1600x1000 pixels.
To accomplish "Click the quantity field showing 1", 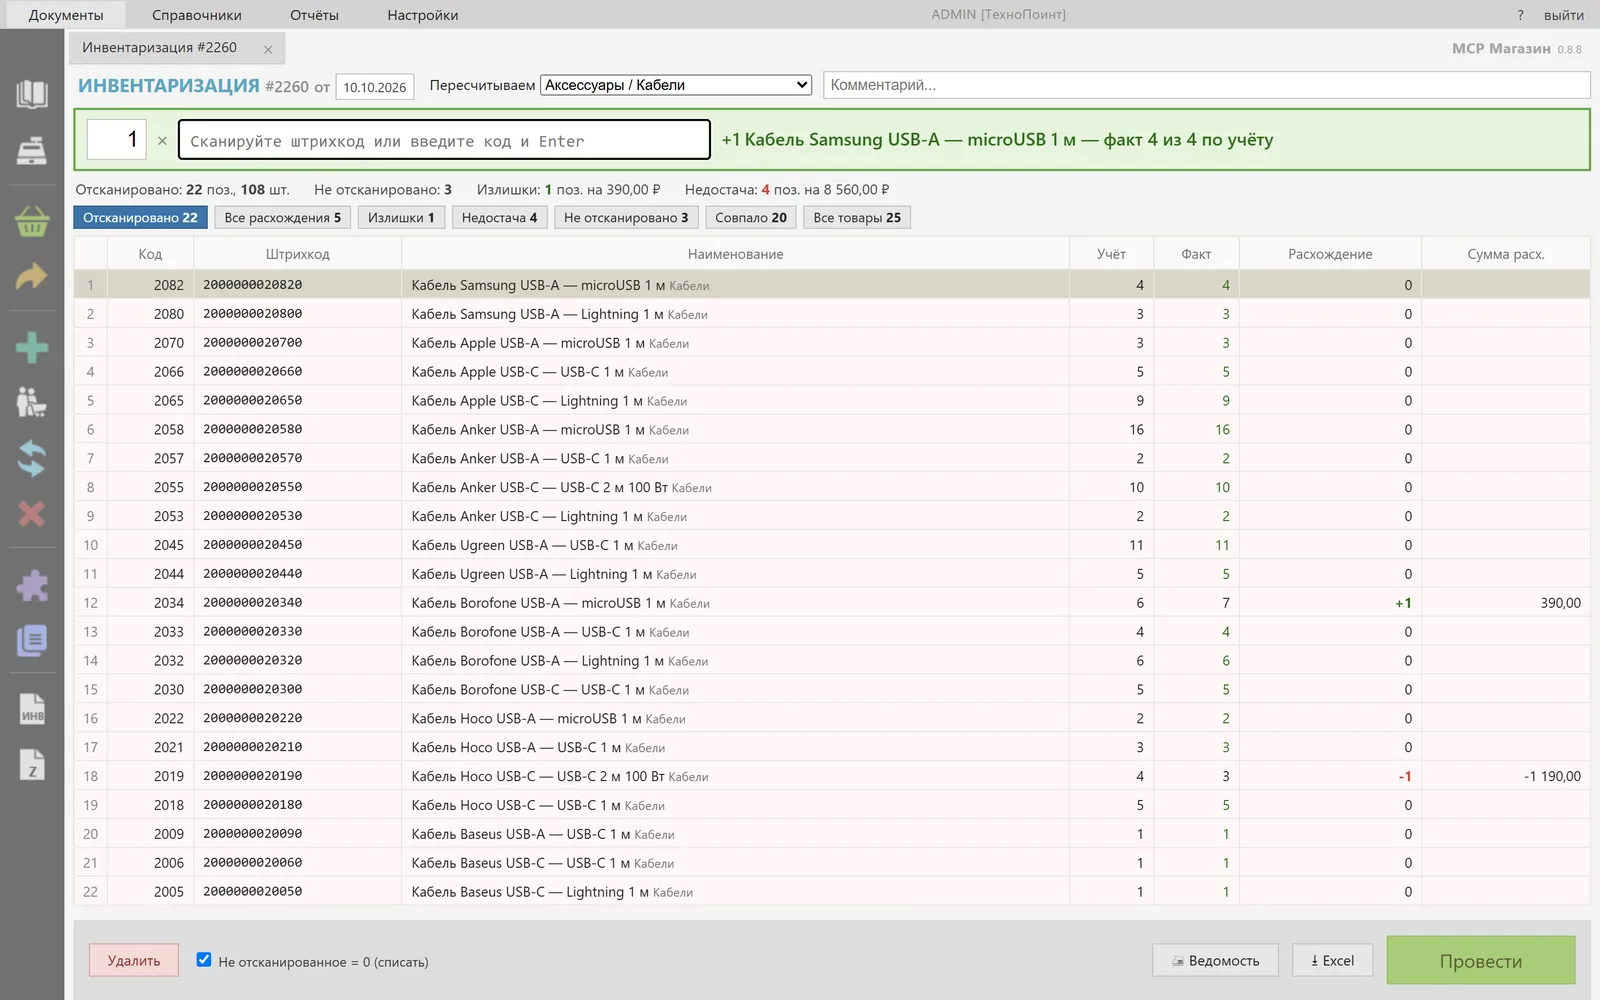I will (x=117, y=140).
